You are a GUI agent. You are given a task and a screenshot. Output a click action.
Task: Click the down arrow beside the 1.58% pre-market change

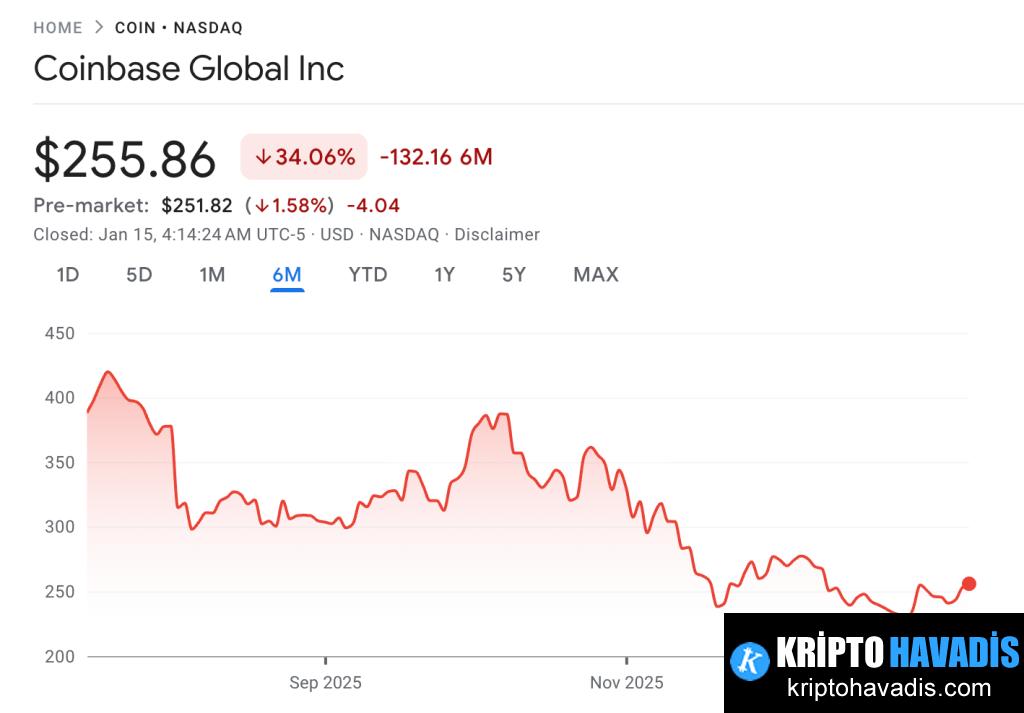[262, 205]
